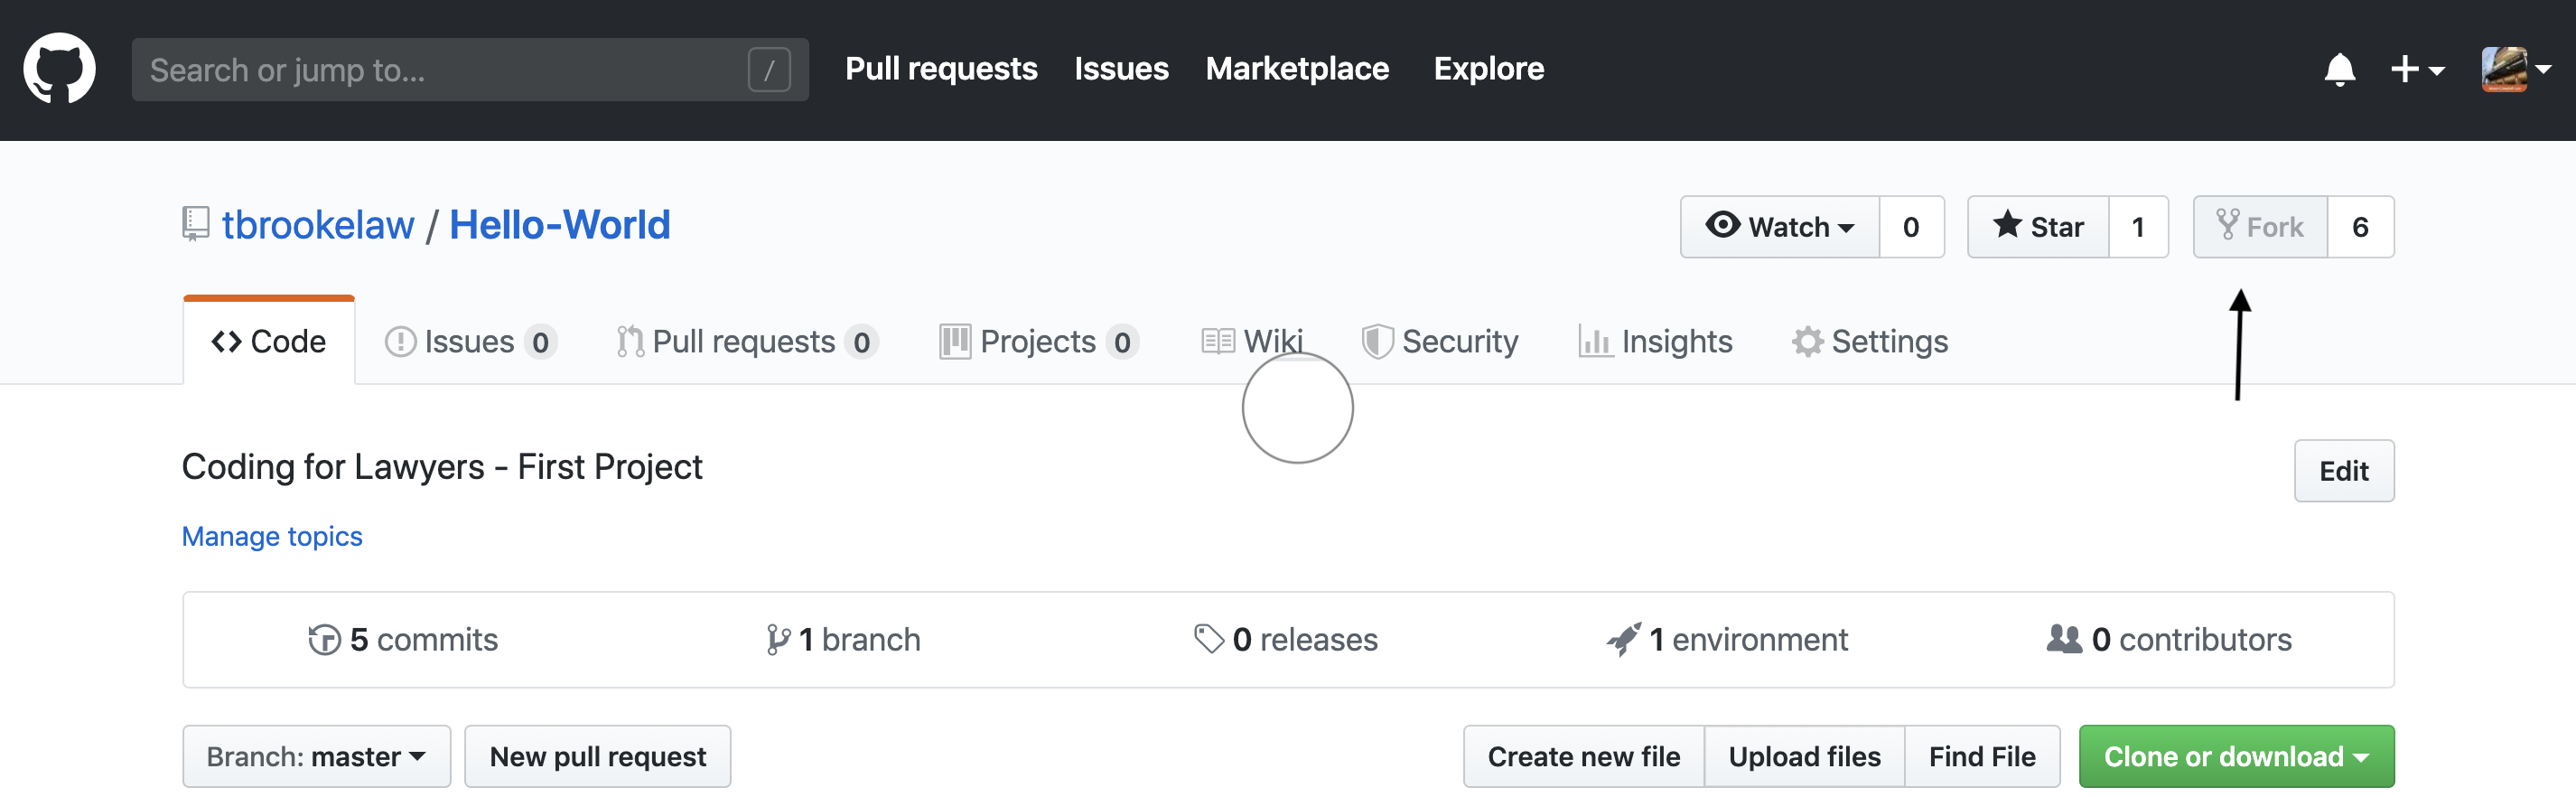Click the eye icon on Watch

click(1723, 225)
